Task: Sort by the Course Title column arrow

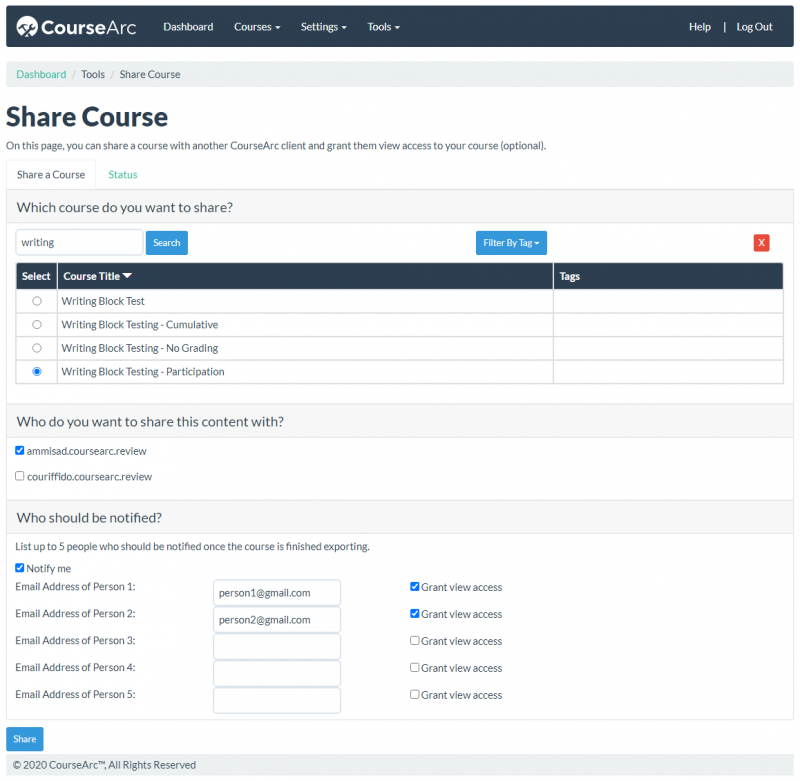Action: 128,276
